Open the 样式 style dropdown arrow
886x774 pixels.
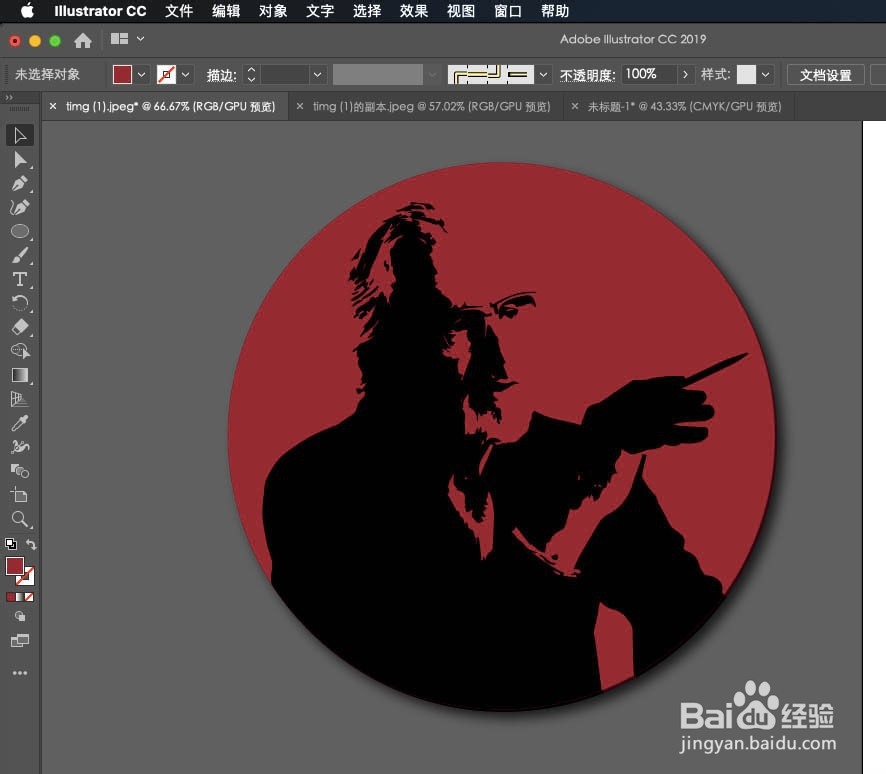(765, 75)
